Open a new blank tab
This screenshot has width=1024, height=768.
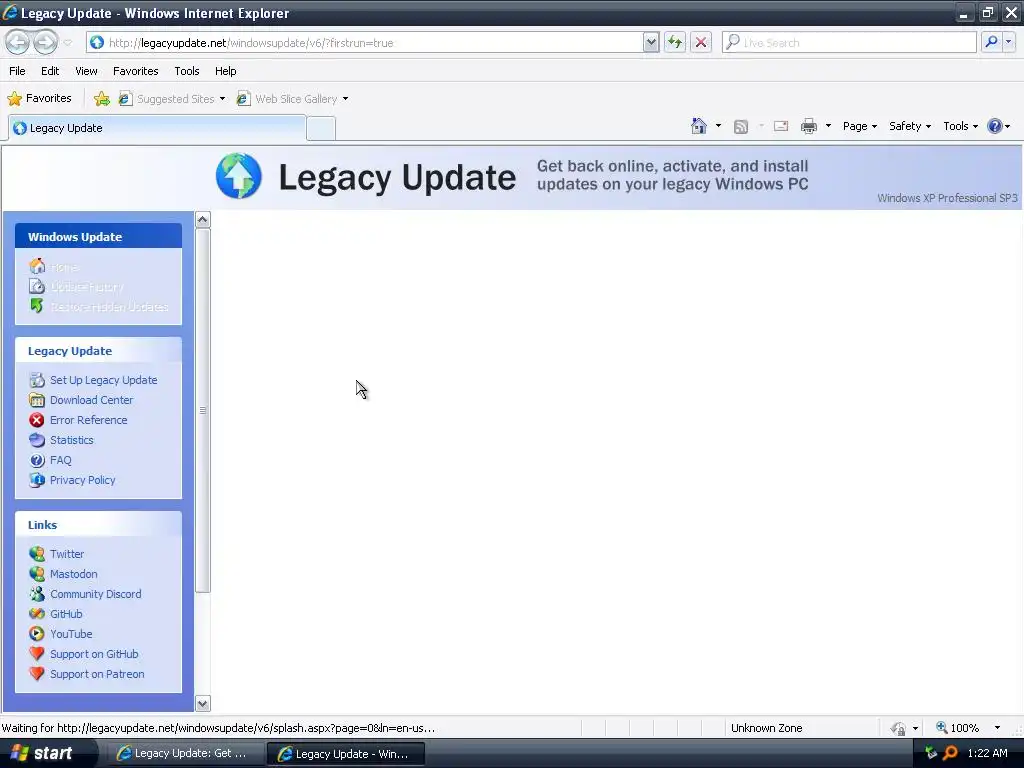coord(321,129)
